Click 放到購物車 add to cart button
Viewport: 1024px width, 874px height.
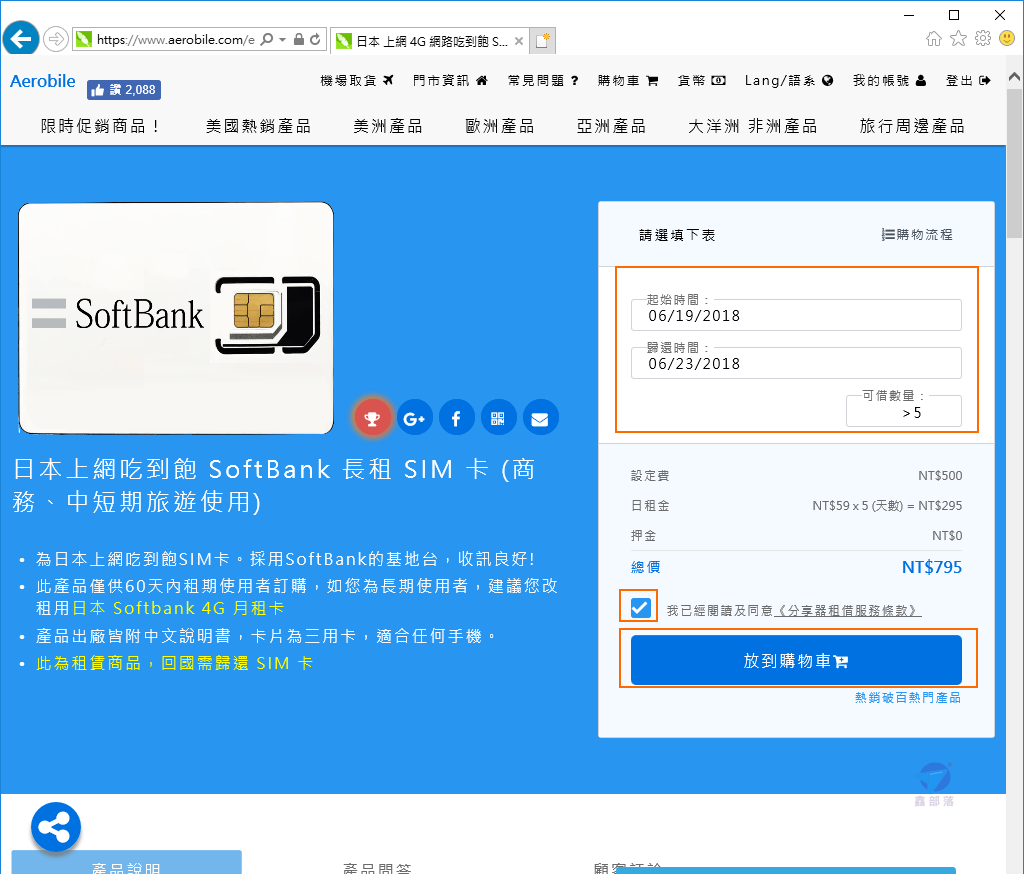796,660
